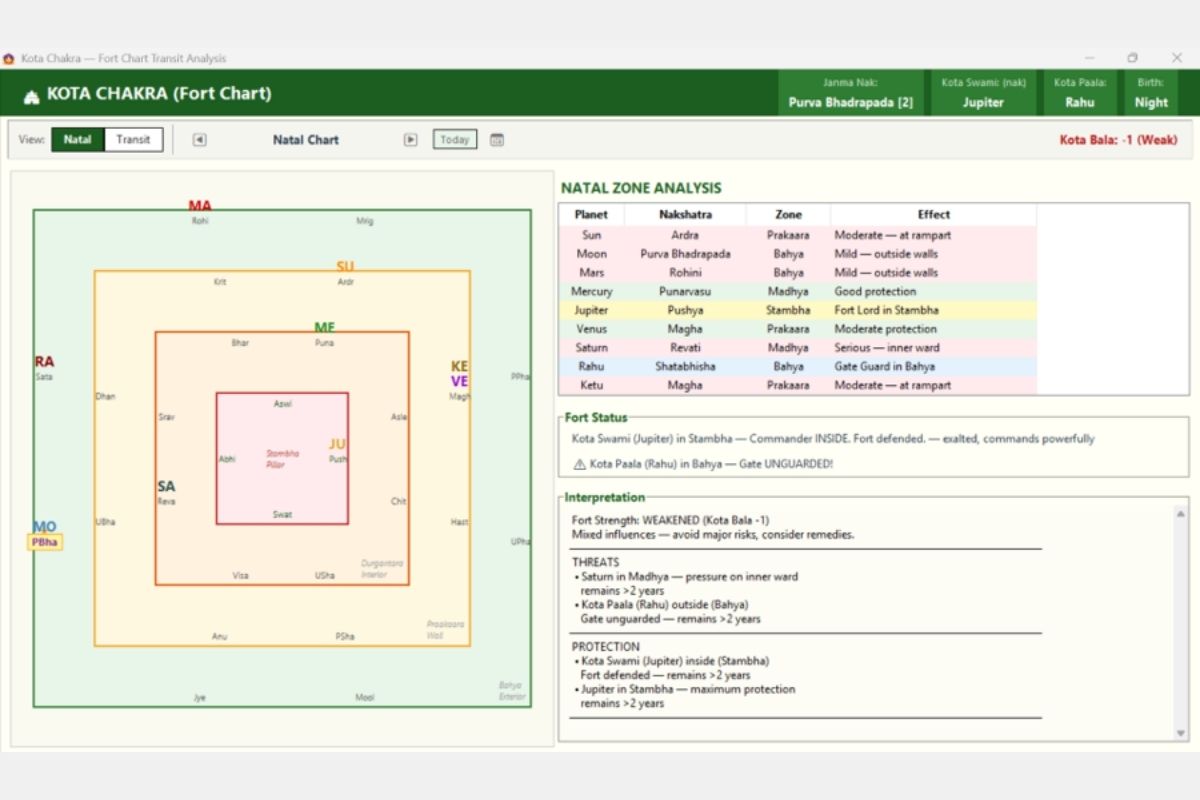This screenshot has height=800, width=1200.
Task: Click the Aswi nakshatra label
Action: coord(283,404)
